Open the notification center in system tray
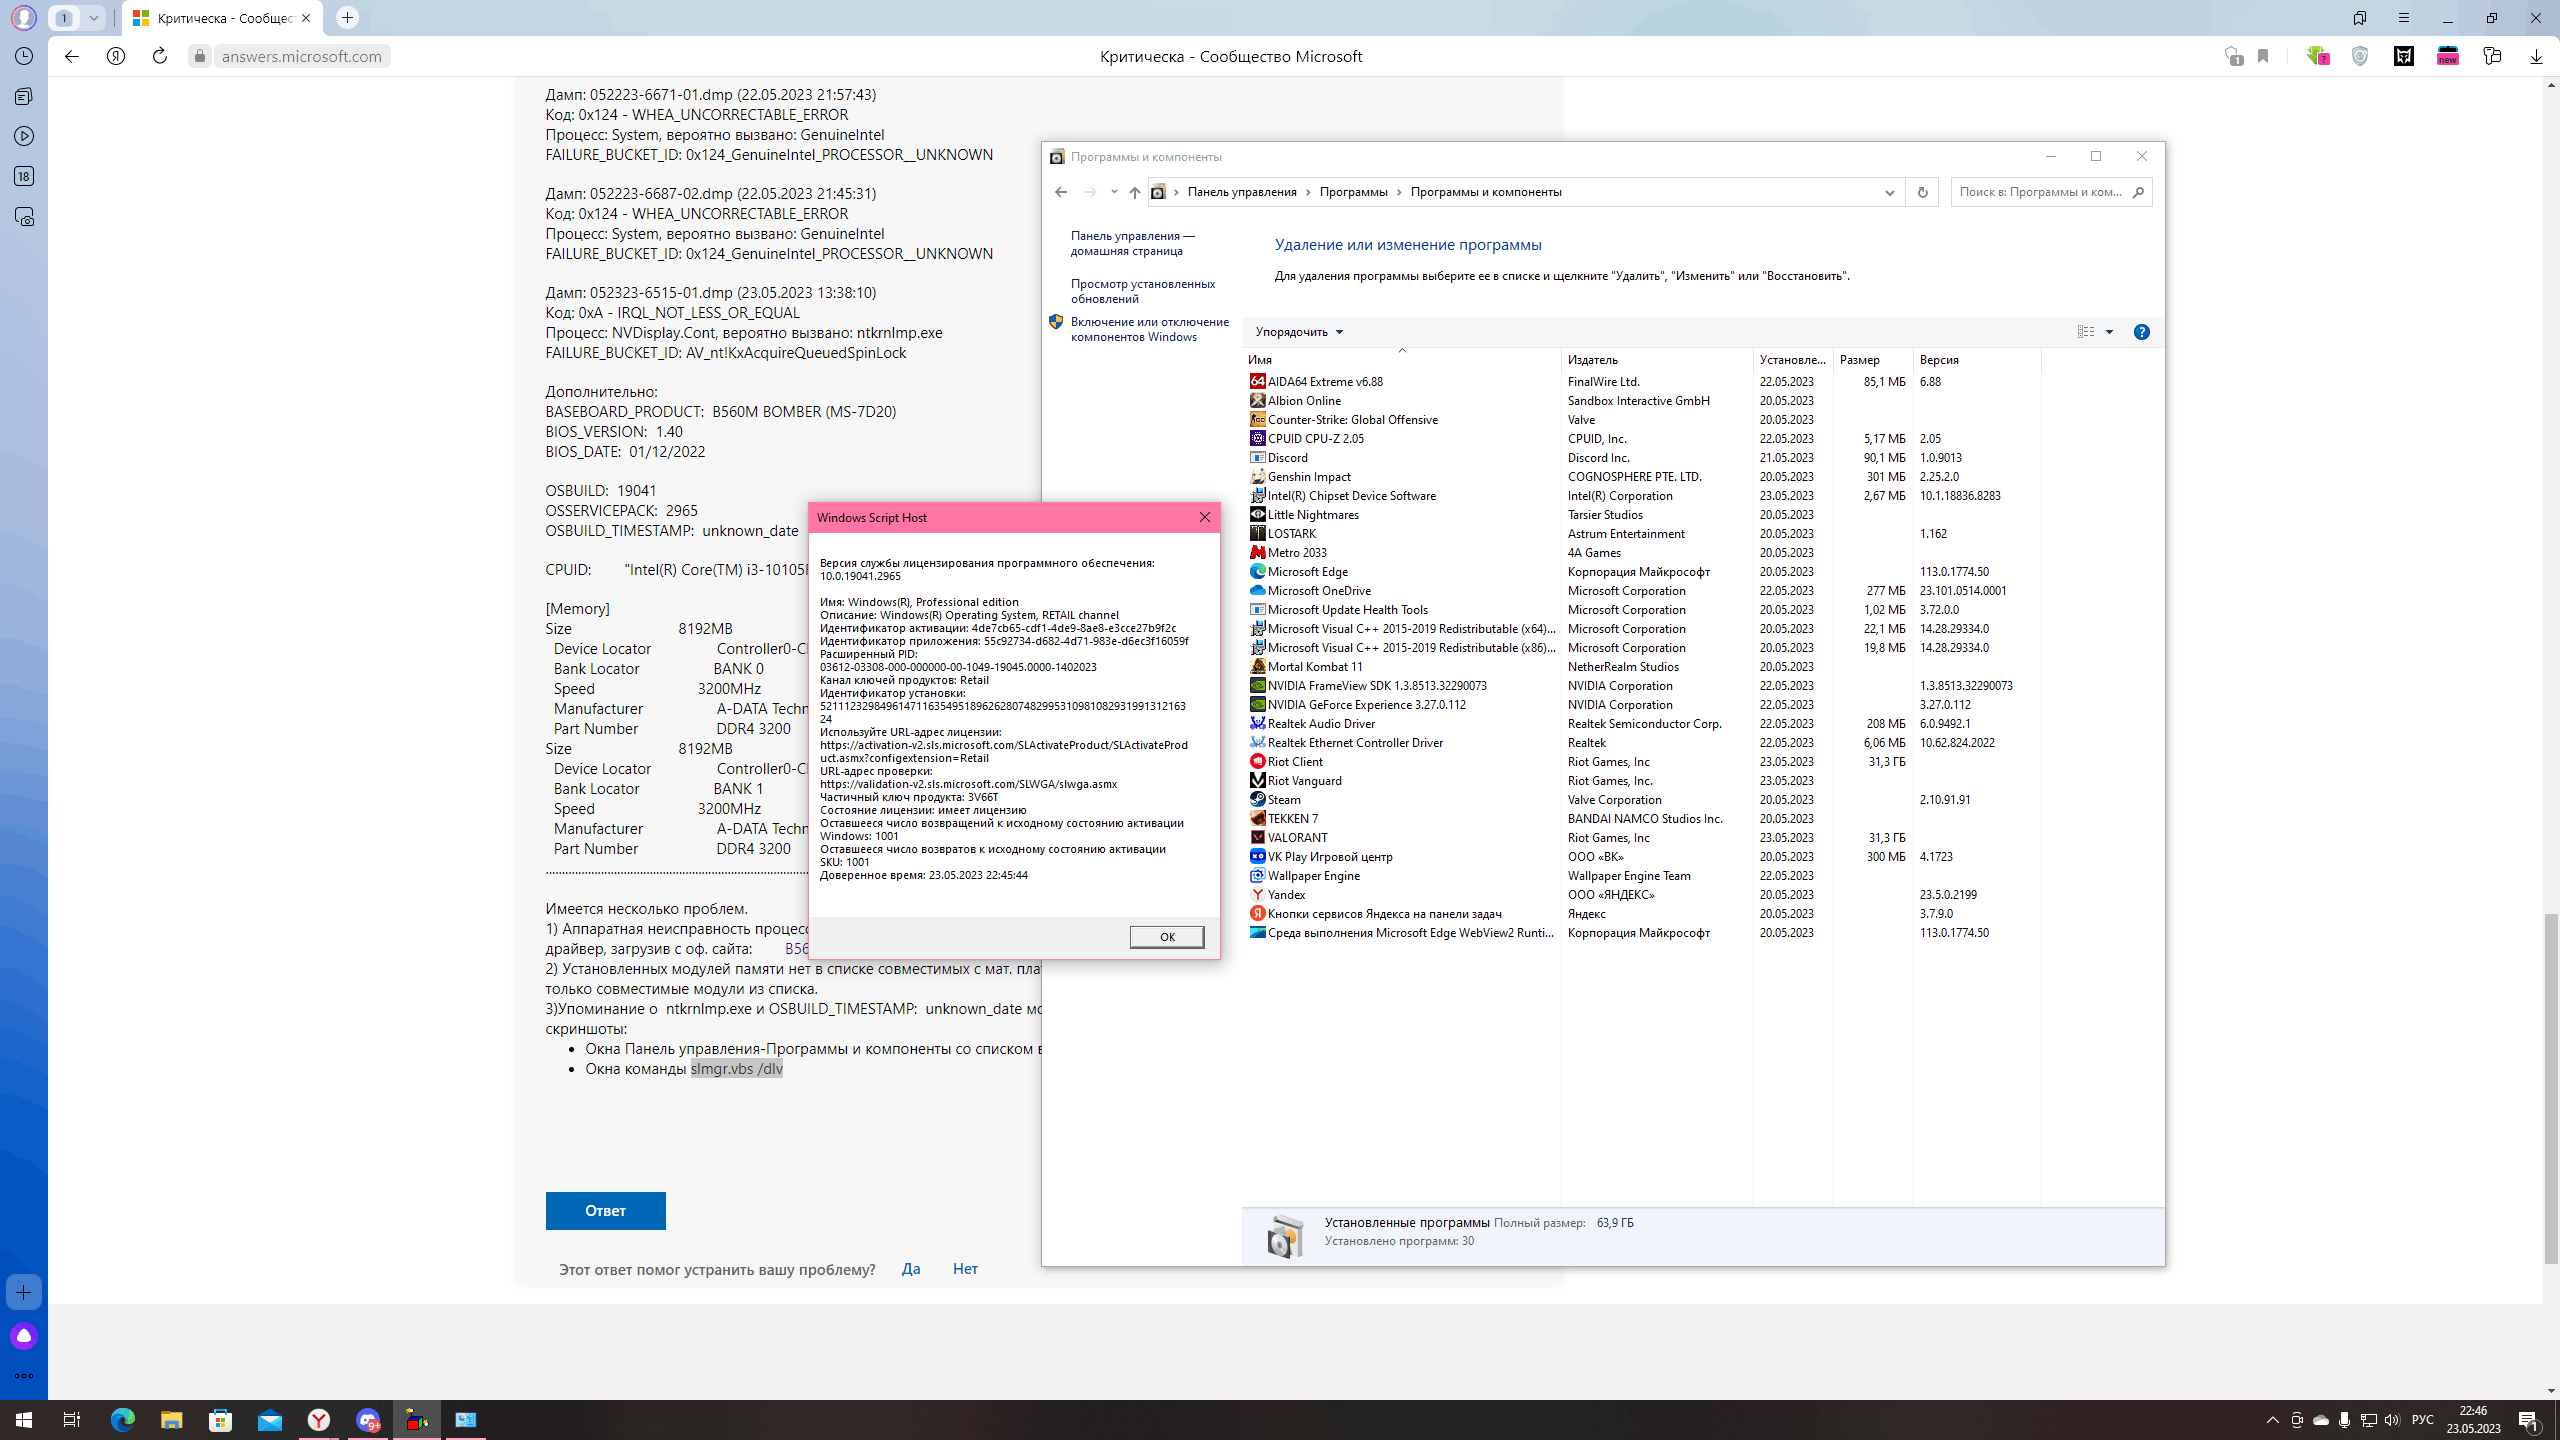 tap(2529, 1420)
